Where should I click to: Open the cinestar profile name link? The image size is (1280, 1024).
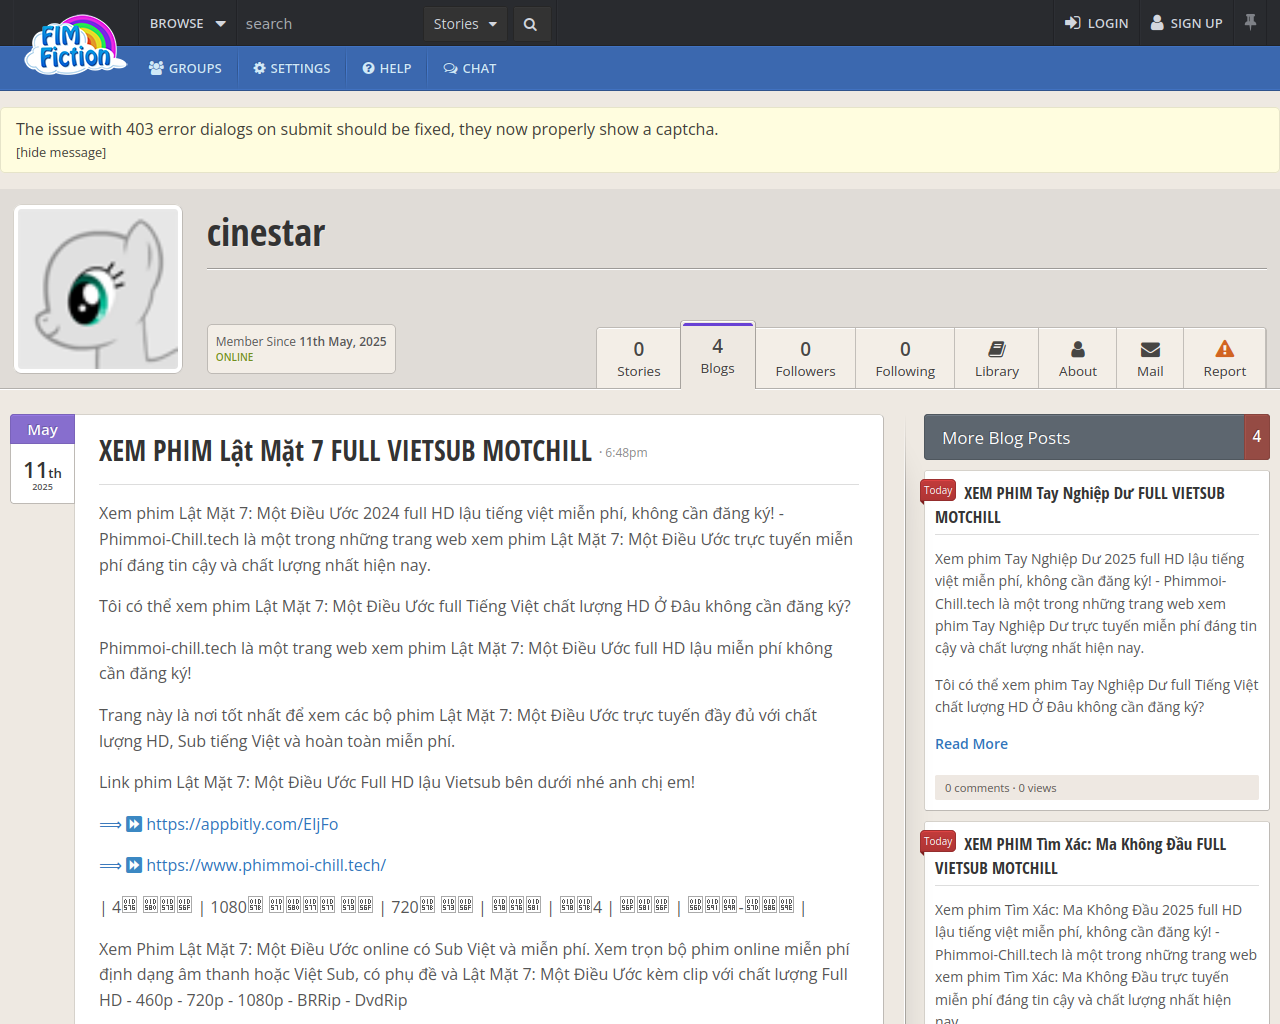[x=266, y=233]
